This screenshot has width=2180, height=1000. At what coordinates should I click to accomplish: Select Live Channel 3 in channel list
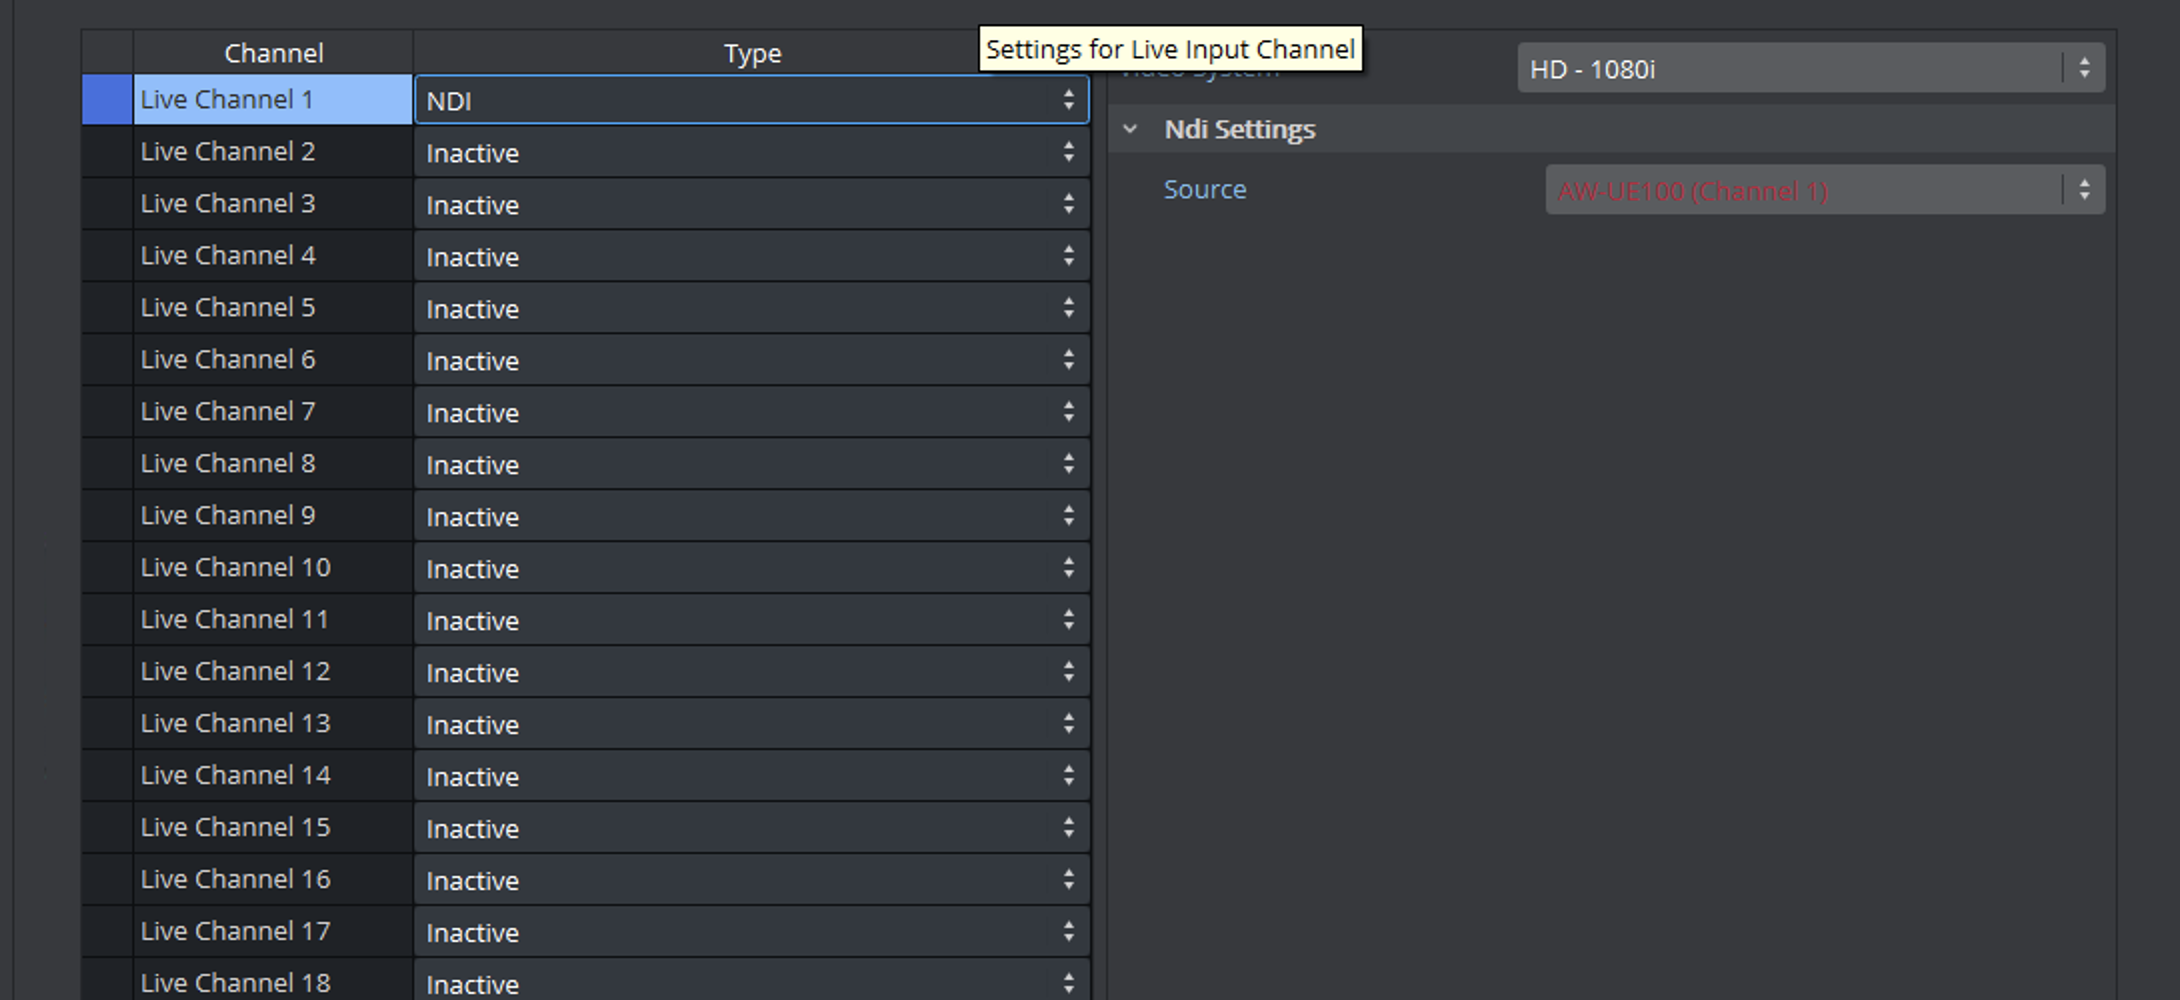point(272,204)
